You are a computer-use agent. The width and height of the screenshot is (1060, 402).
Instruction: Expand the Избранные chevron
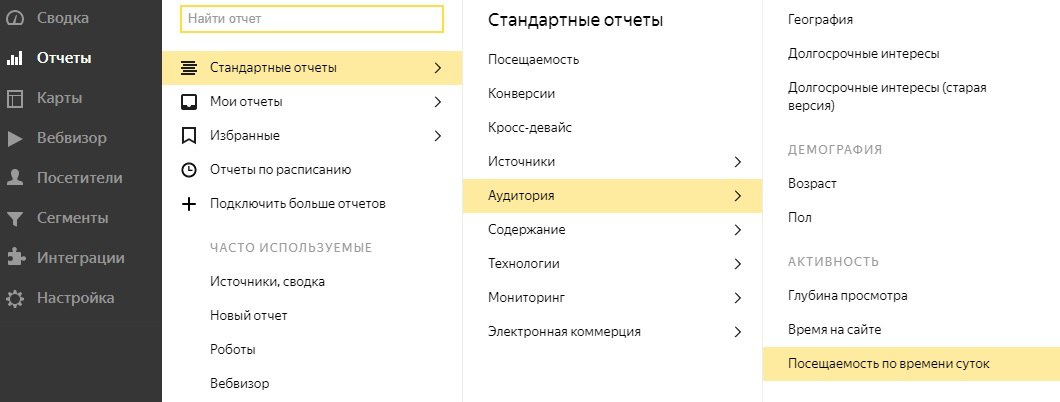pyautogui.click(x=437, y=136)
